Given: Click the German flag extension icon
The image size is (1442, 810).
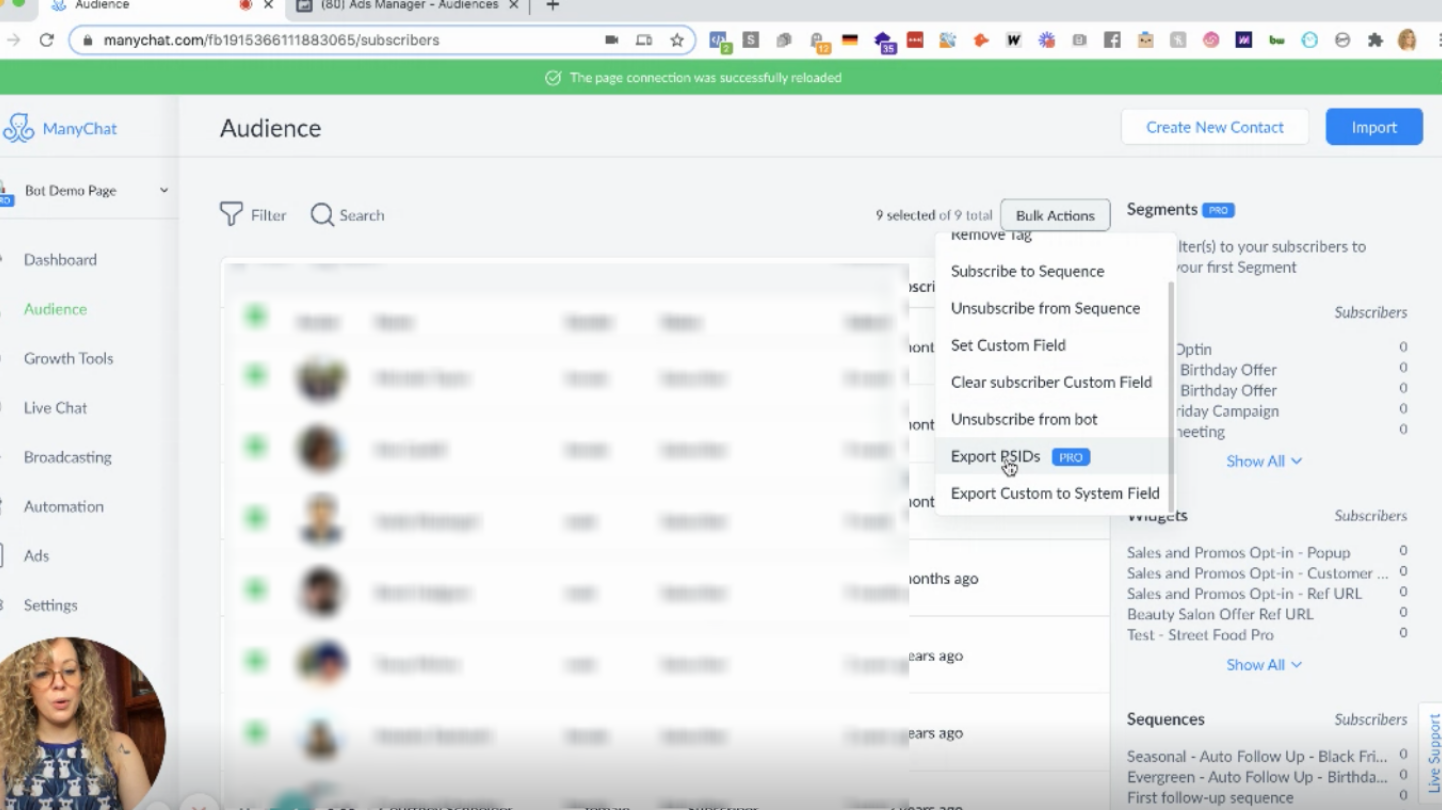Looking at the screenshot, I should [x=850, y=40].
